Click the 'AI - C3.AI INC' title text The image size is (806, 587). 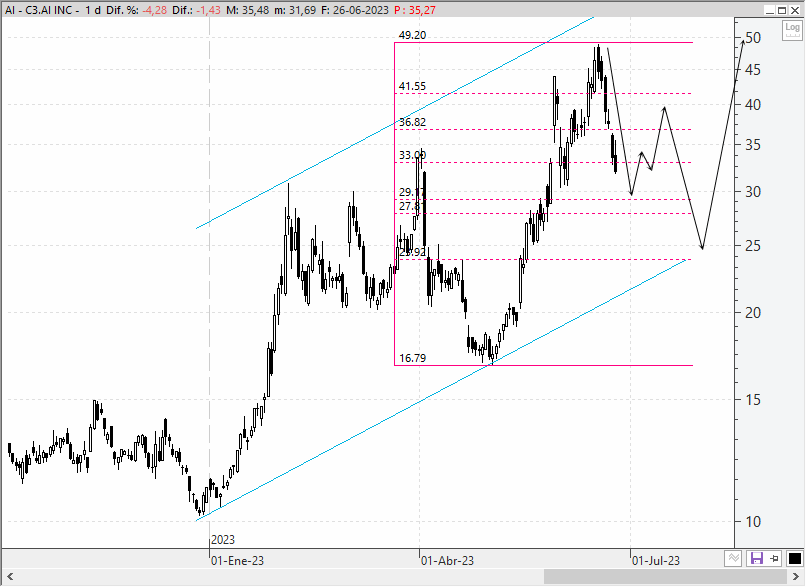(x=39, y=10)
